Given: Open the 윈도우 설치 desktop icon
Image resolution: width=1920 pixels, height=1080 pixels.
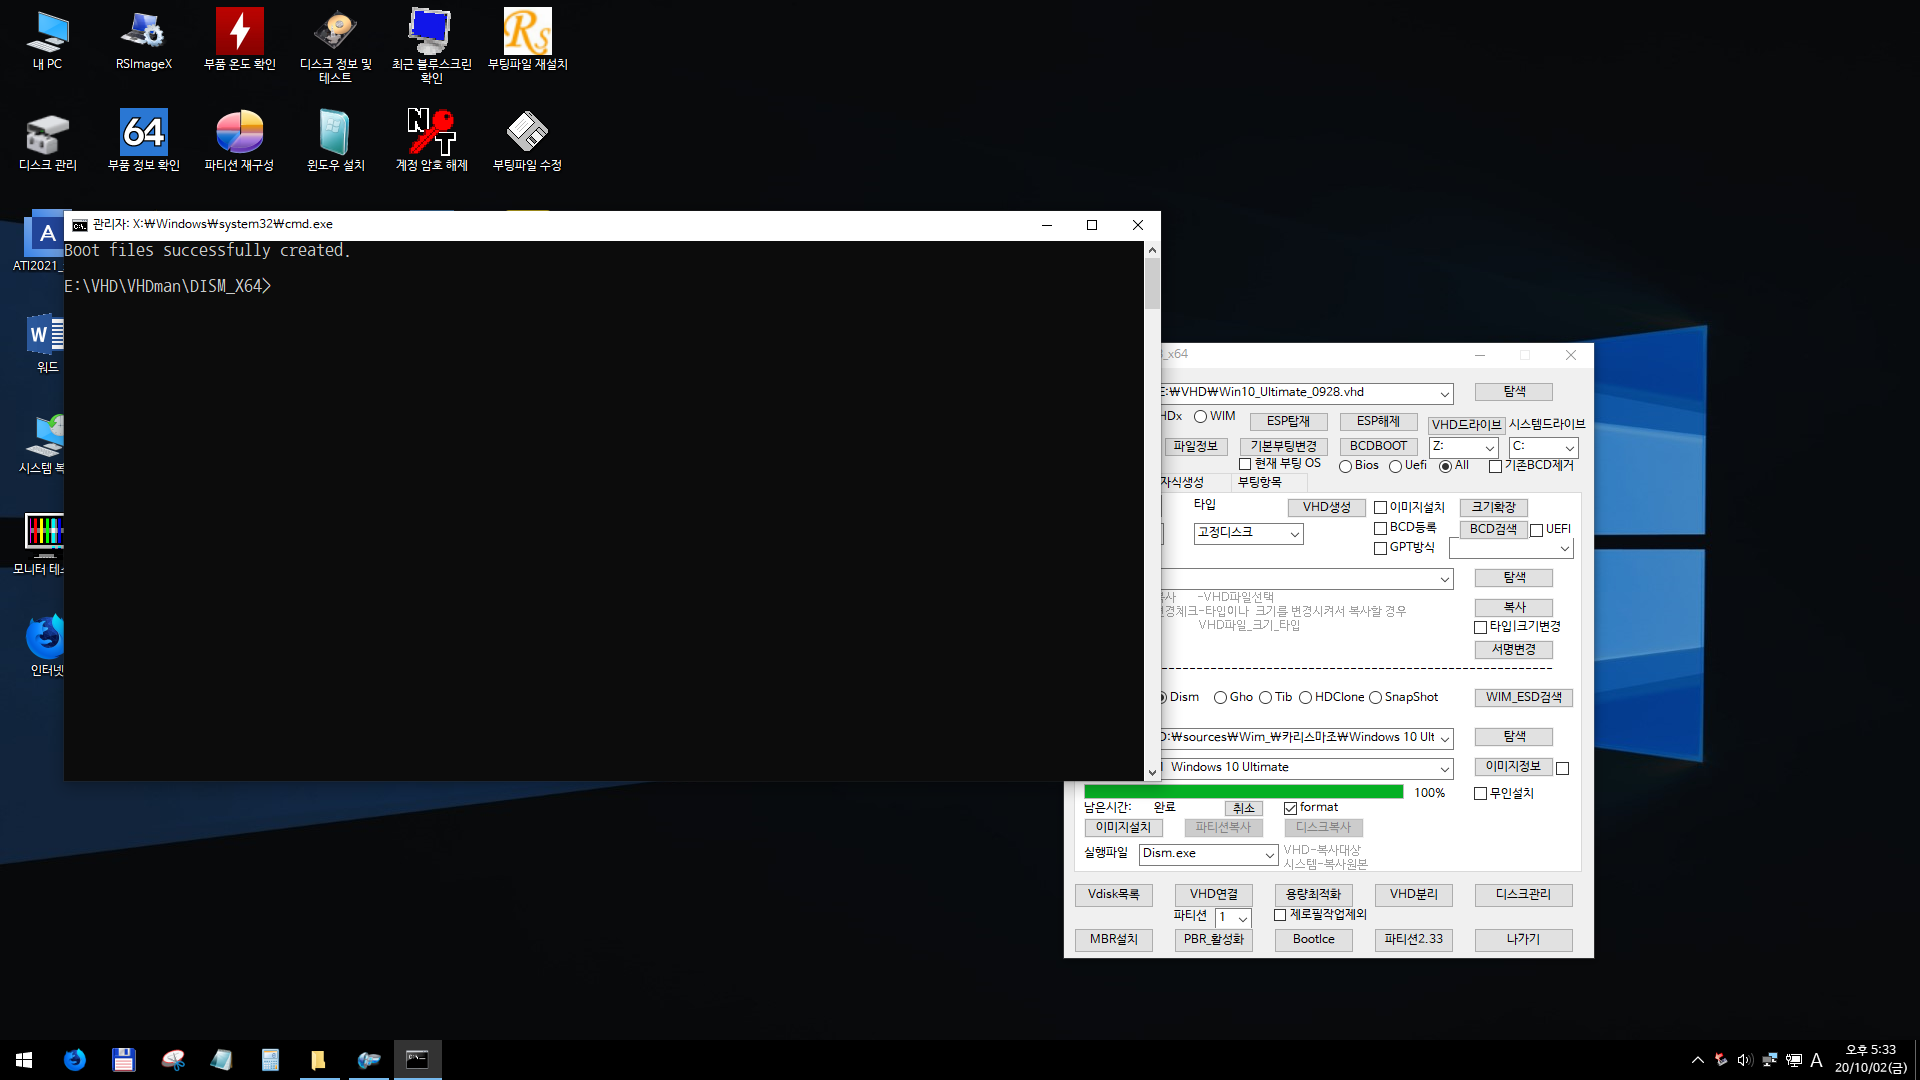Looking at the screenshot, I should pos(335,141).
